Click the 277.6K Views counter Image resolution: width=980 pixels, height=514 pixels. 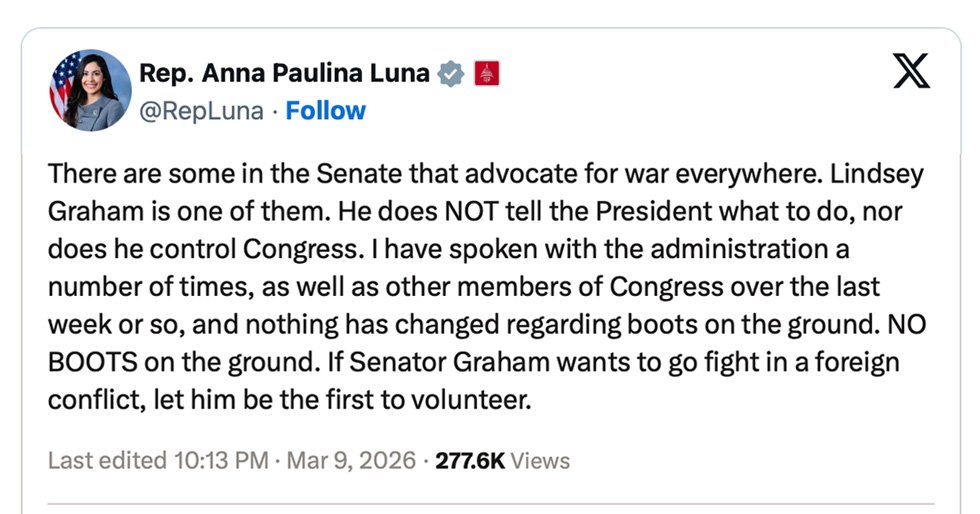point(503,460)
